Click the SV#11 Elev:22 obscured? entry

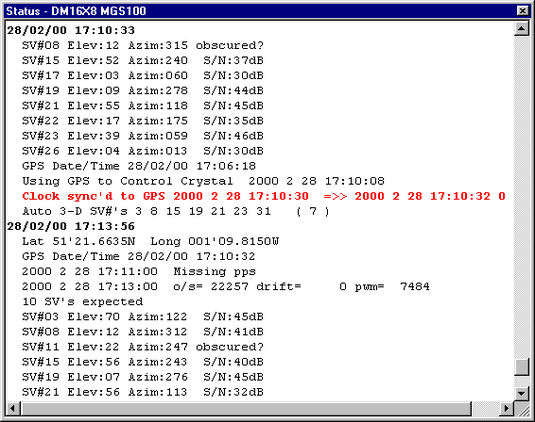[143, 347]
